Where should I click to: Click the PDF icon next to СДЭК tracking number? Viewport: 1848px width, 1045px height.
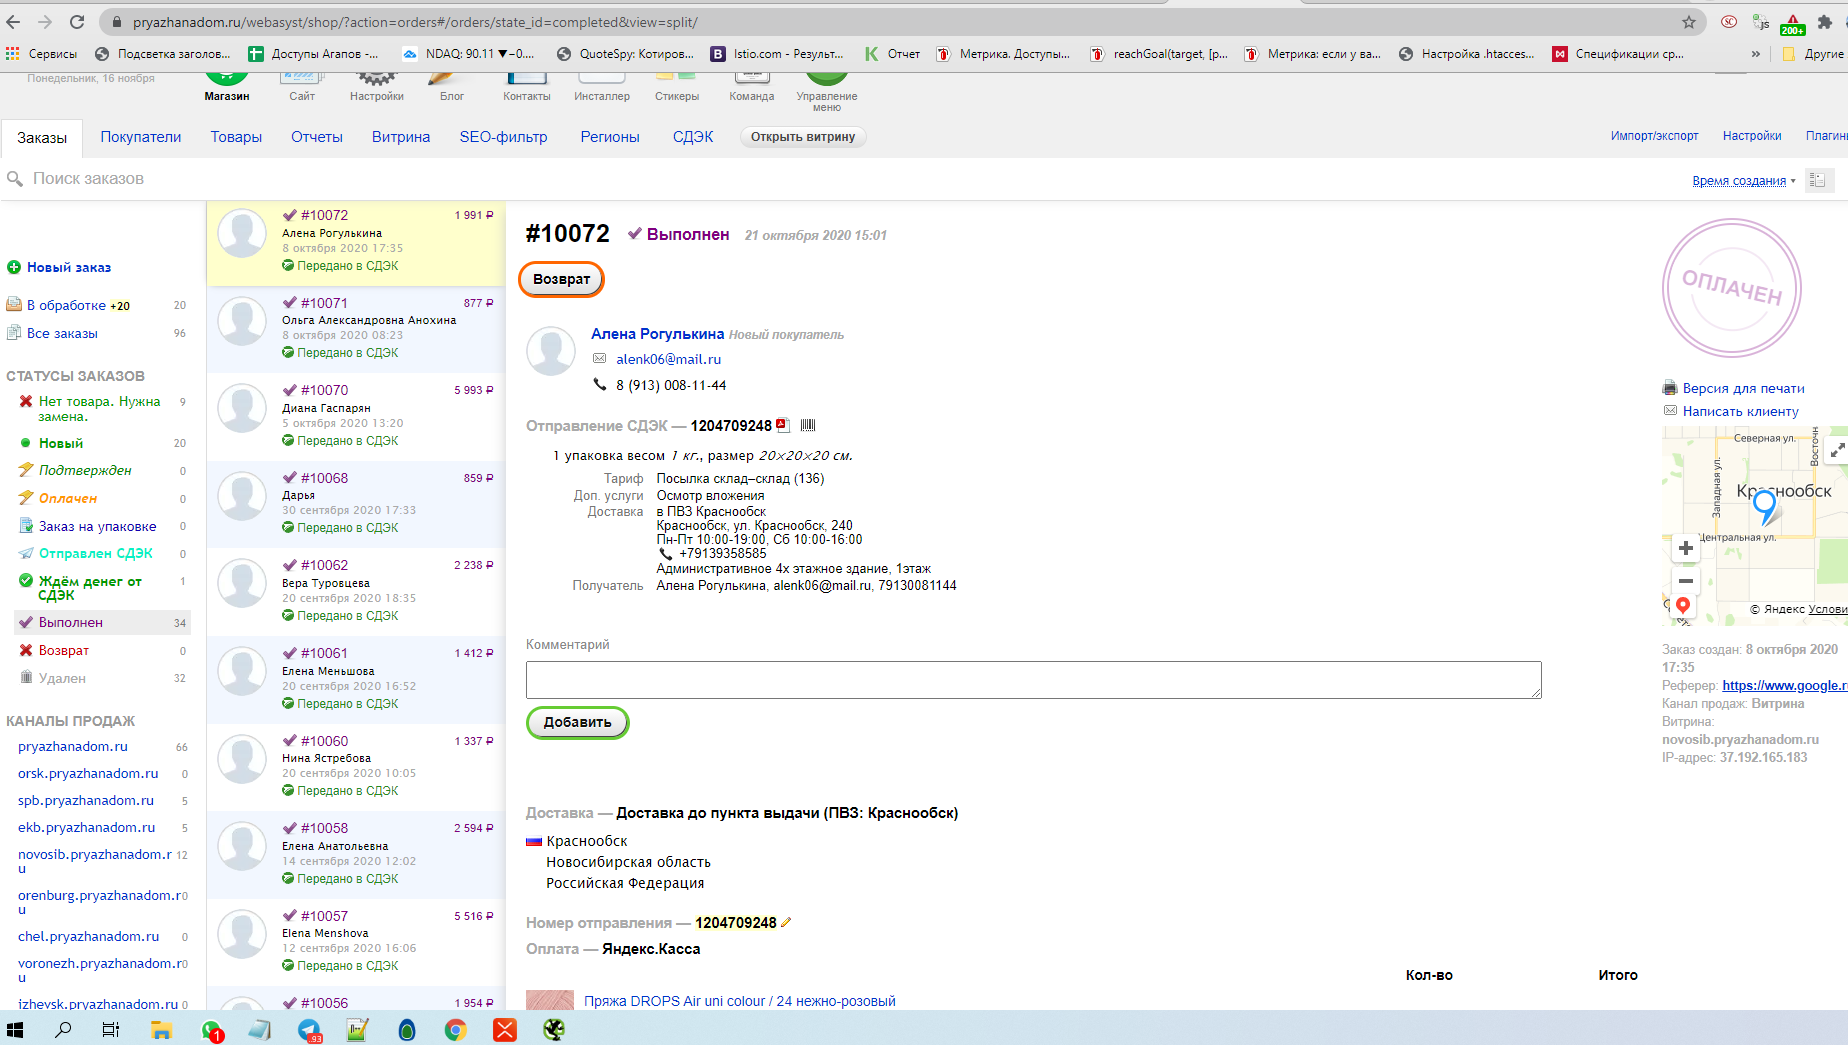pos(783,425)
